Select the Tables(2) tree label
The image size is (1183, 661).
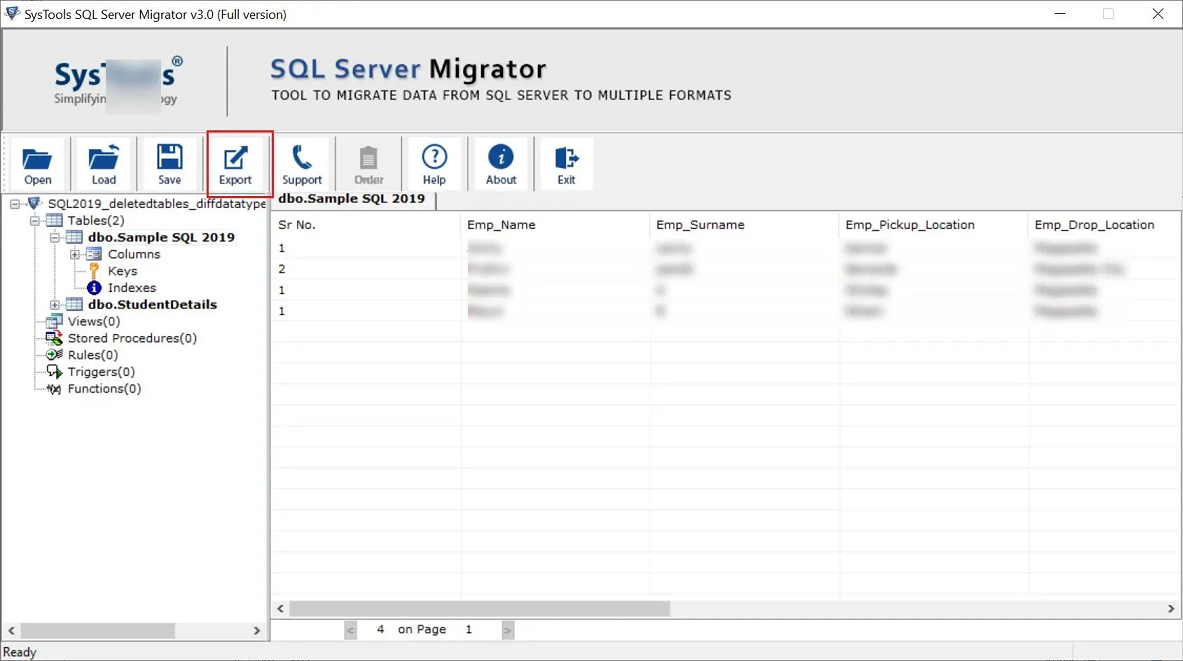(96, 220)
